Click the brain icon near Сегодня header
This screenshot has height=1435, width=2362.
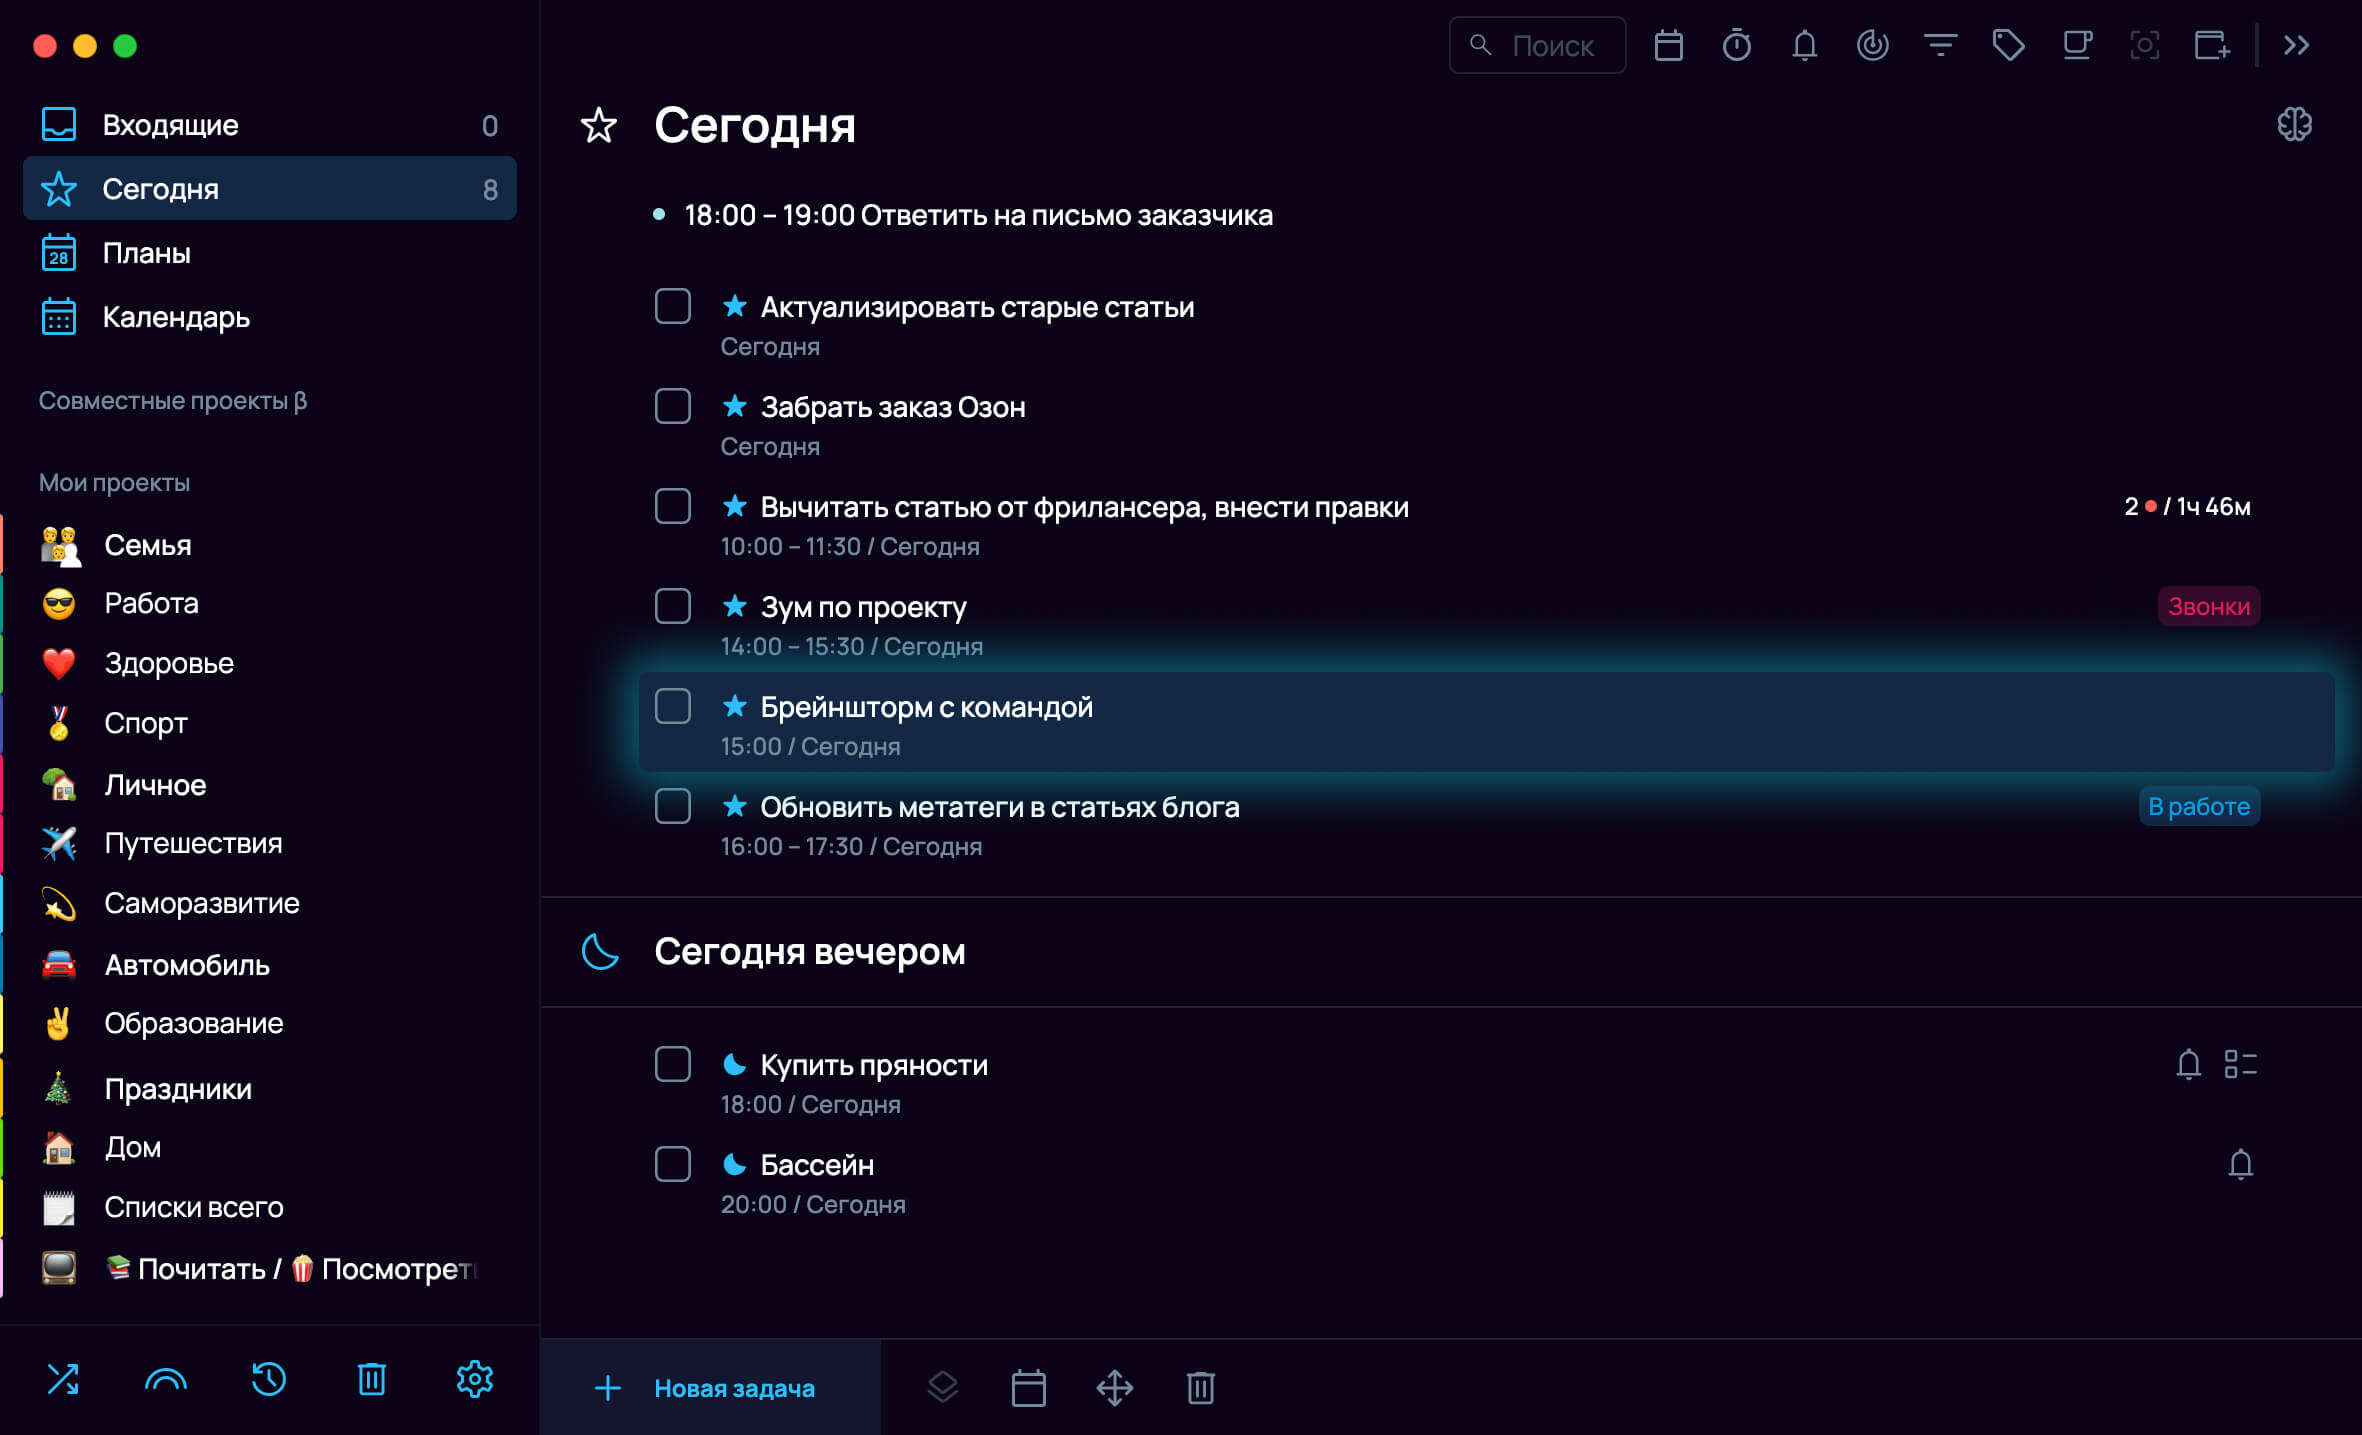(x=2294, y=124)
